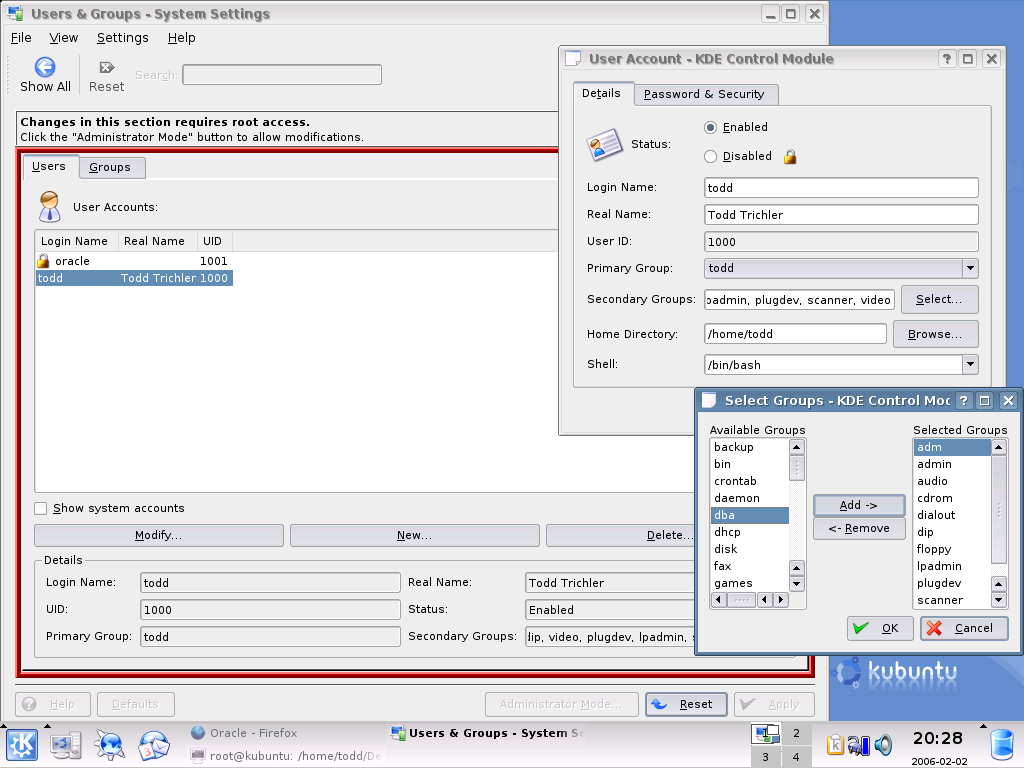Open the View menu
Viewport: 1024px width, 768px height.
[x=63, y=38]
